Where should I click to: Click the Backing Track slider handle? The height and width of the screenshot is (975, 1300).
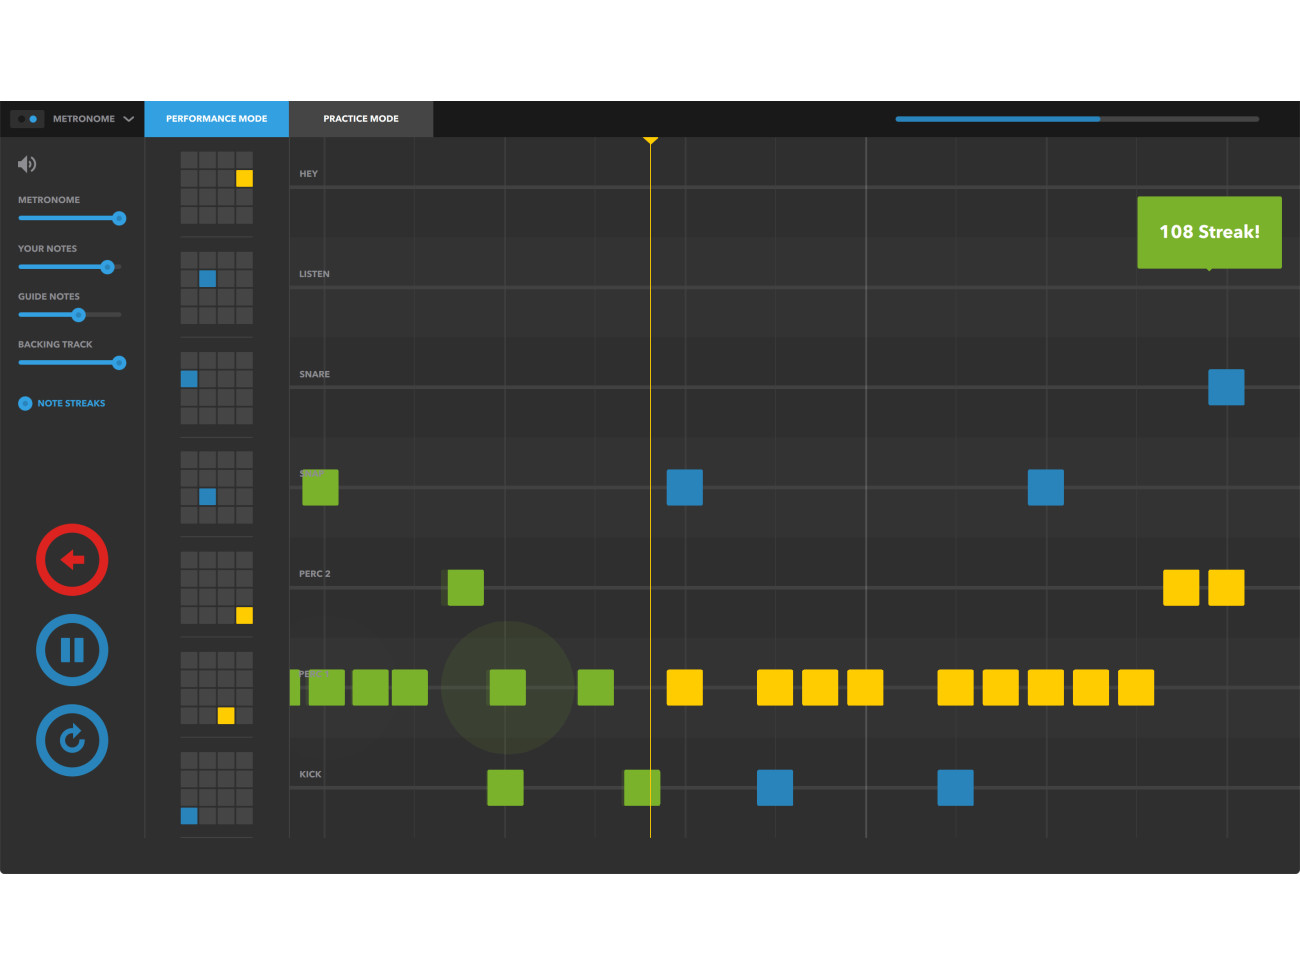[119, 363]
